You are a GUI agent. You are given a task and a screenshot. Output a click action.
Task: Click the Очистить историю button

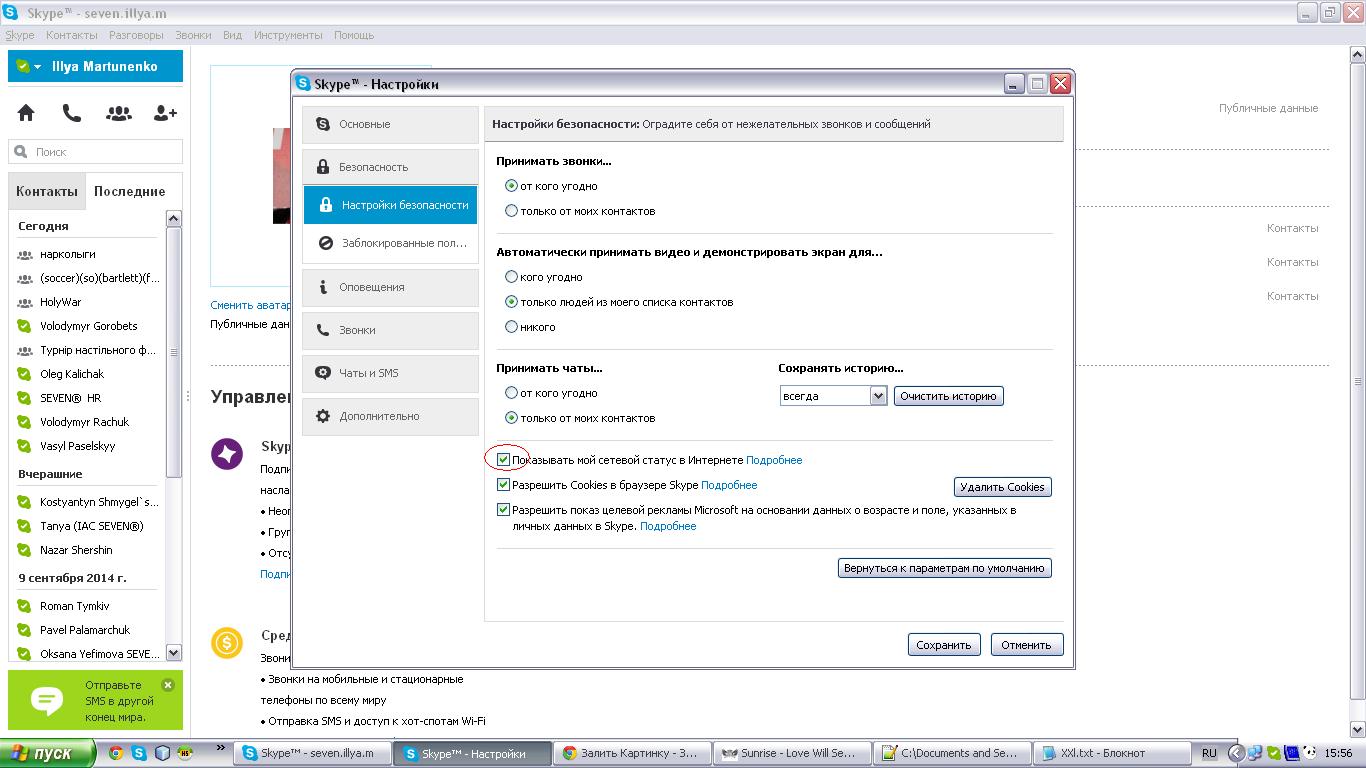point(948,396)
